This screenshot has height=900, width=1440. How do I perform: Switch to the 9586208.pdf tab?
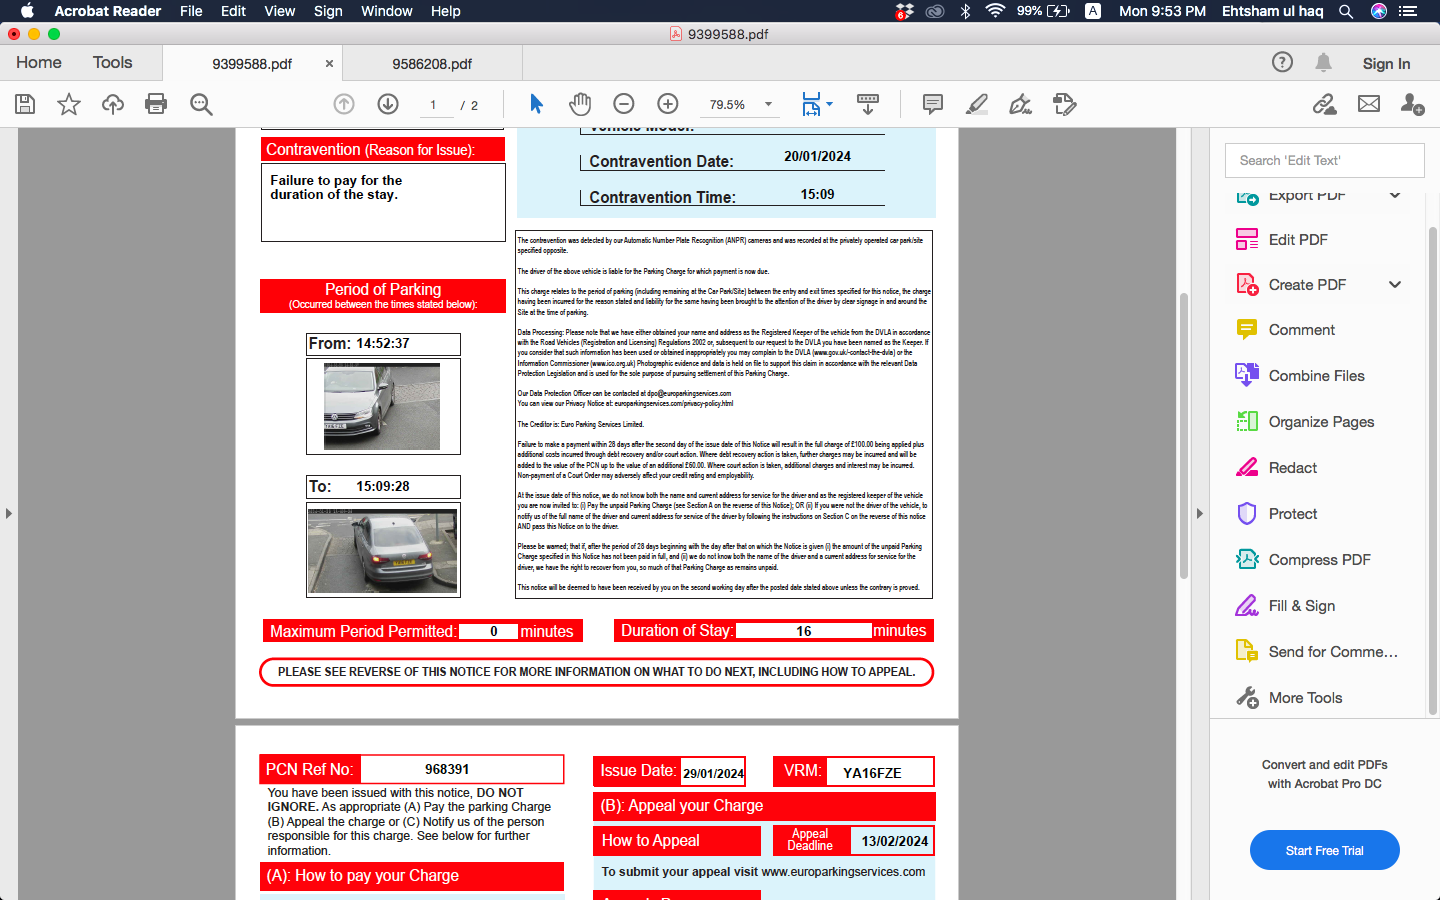[432, 63]
